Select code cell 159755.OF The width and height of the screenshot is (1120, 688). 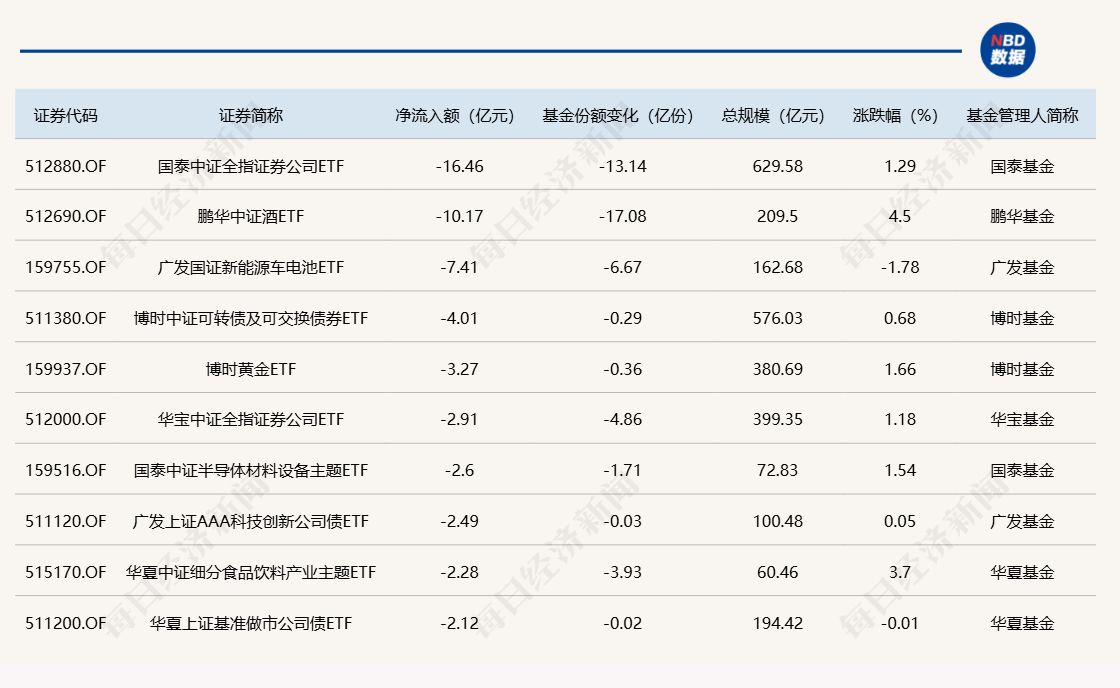(x=66, y=267)
